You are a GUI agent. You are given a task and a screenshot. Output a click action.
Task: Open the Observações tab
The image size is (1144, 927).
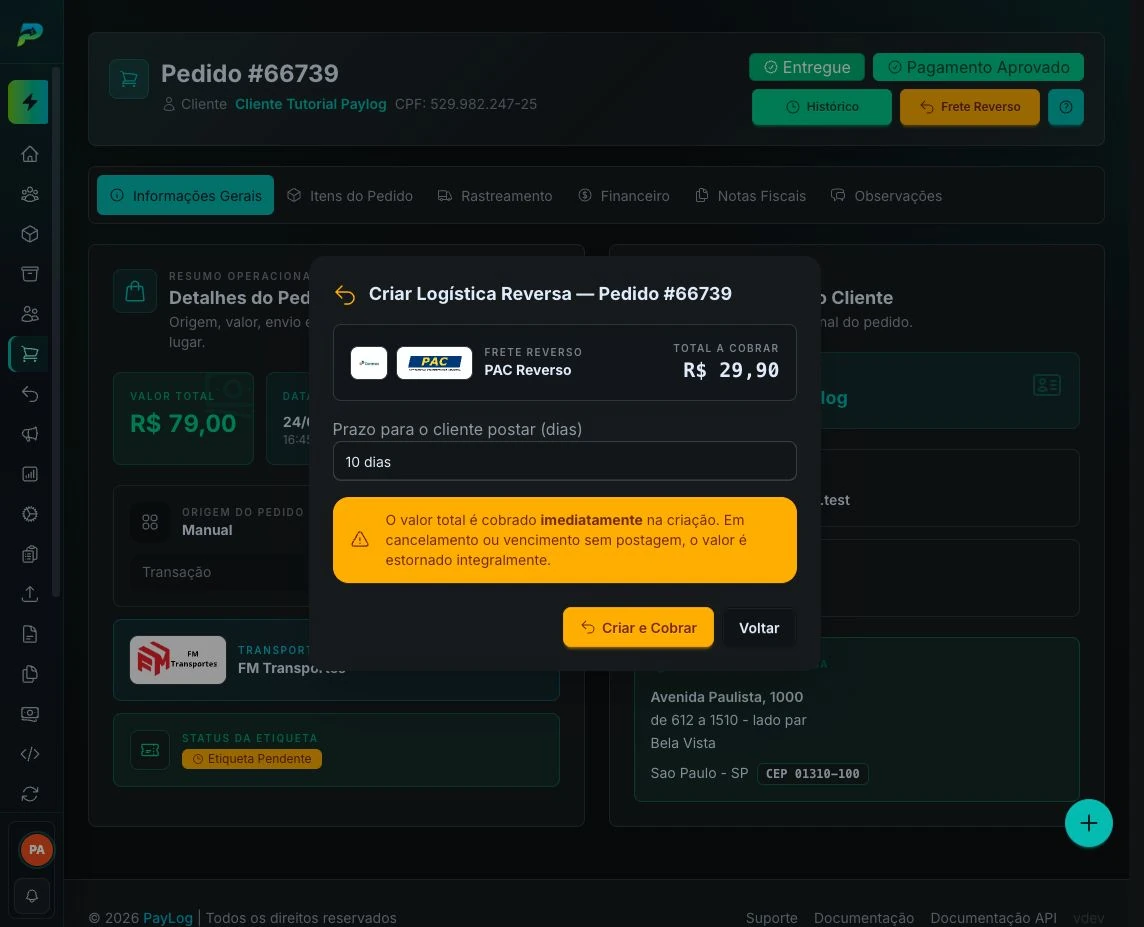tap(886, 195)
